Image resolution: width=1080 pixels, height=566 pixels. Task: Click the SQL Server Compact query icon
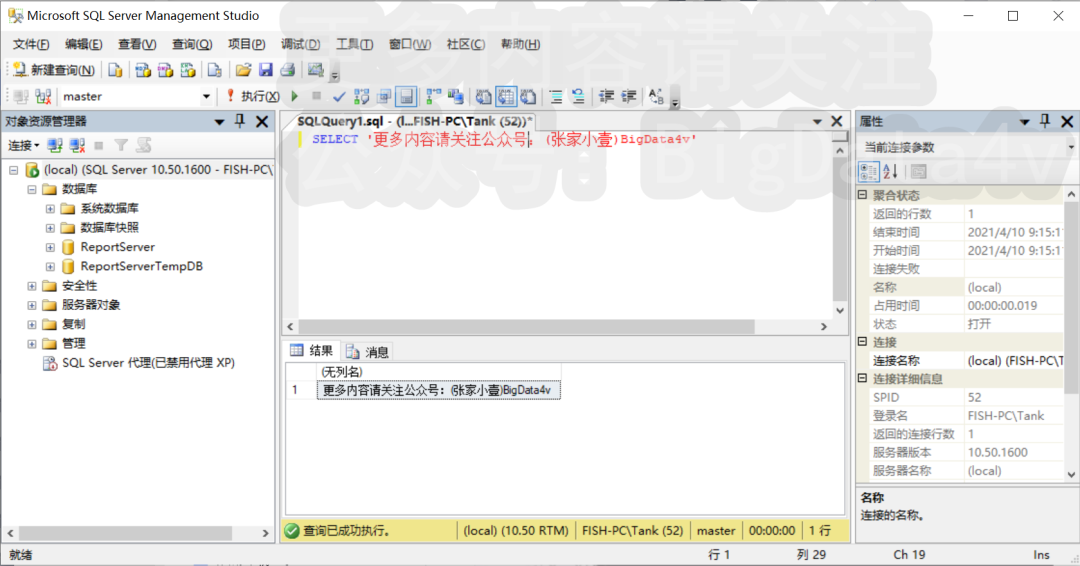pos(215,70)
